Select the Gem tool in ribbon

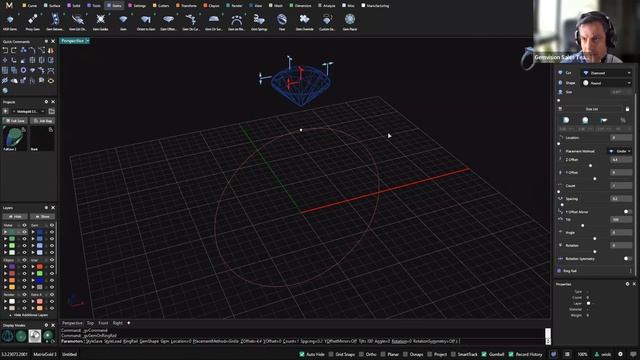(x=123, y=21)
